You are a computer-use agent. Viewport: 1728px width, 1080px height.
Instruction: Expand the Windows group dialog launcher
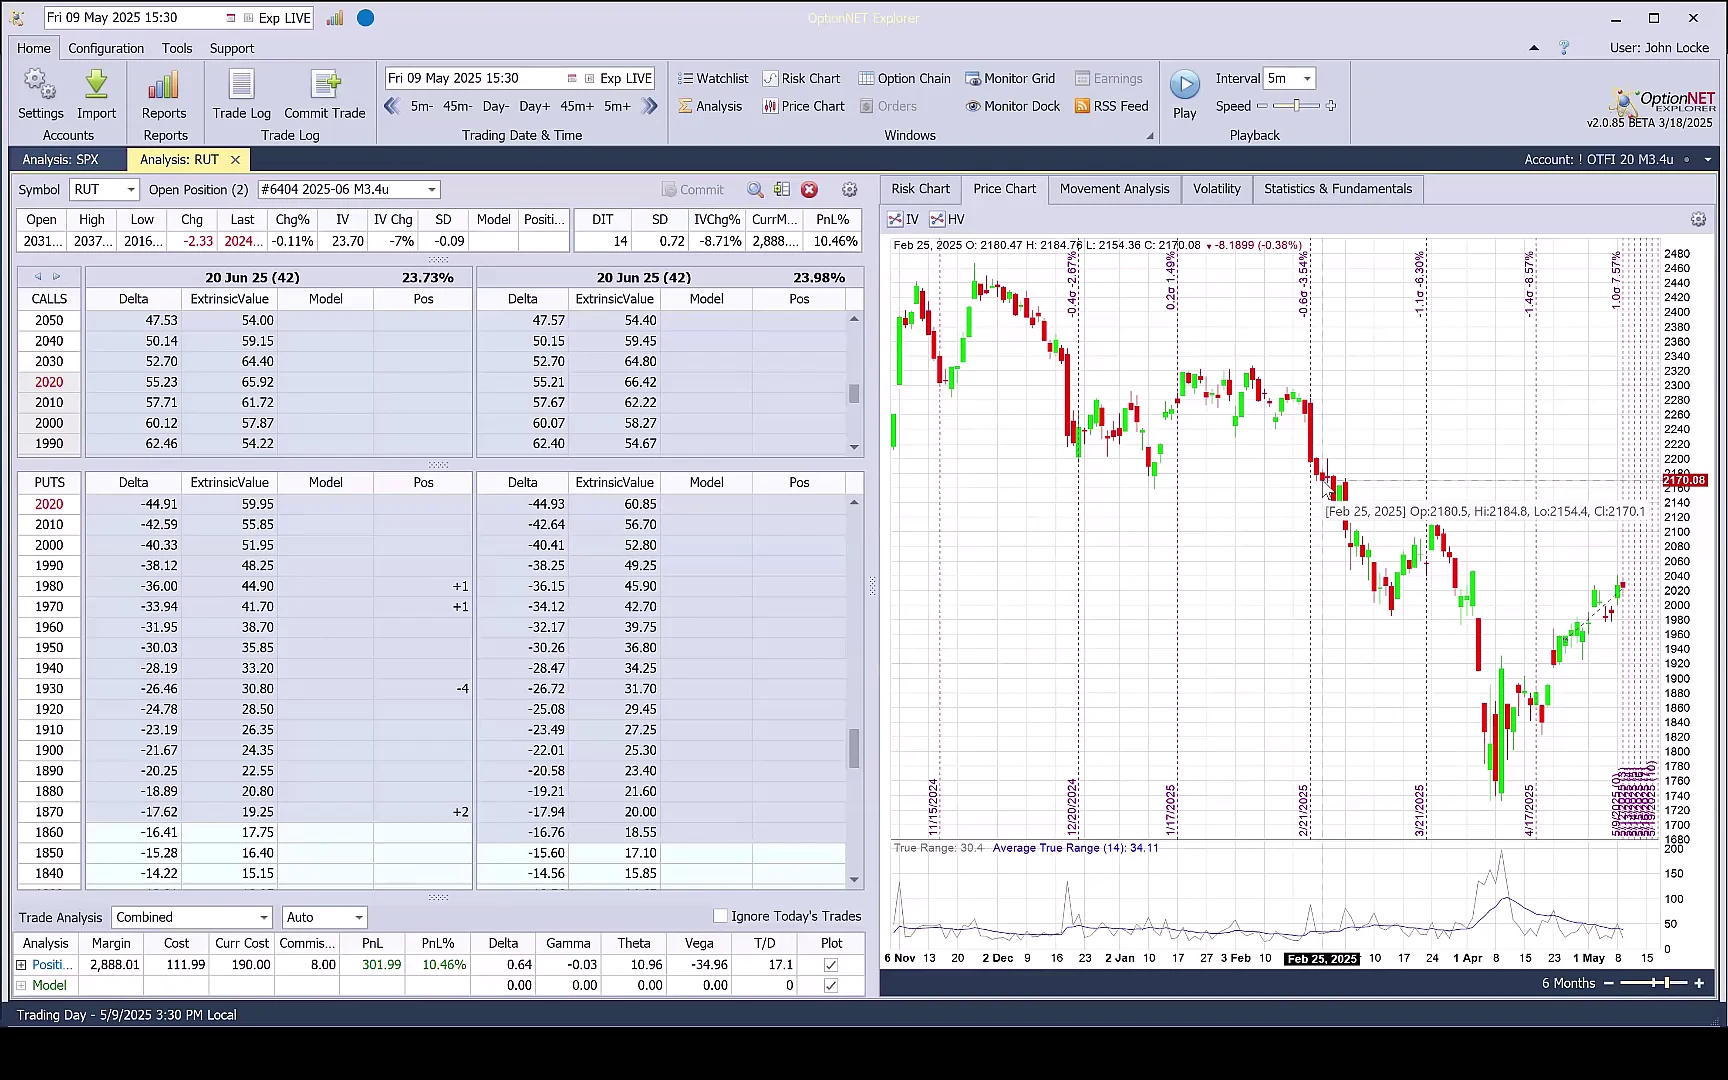(x=1150, y=136)
